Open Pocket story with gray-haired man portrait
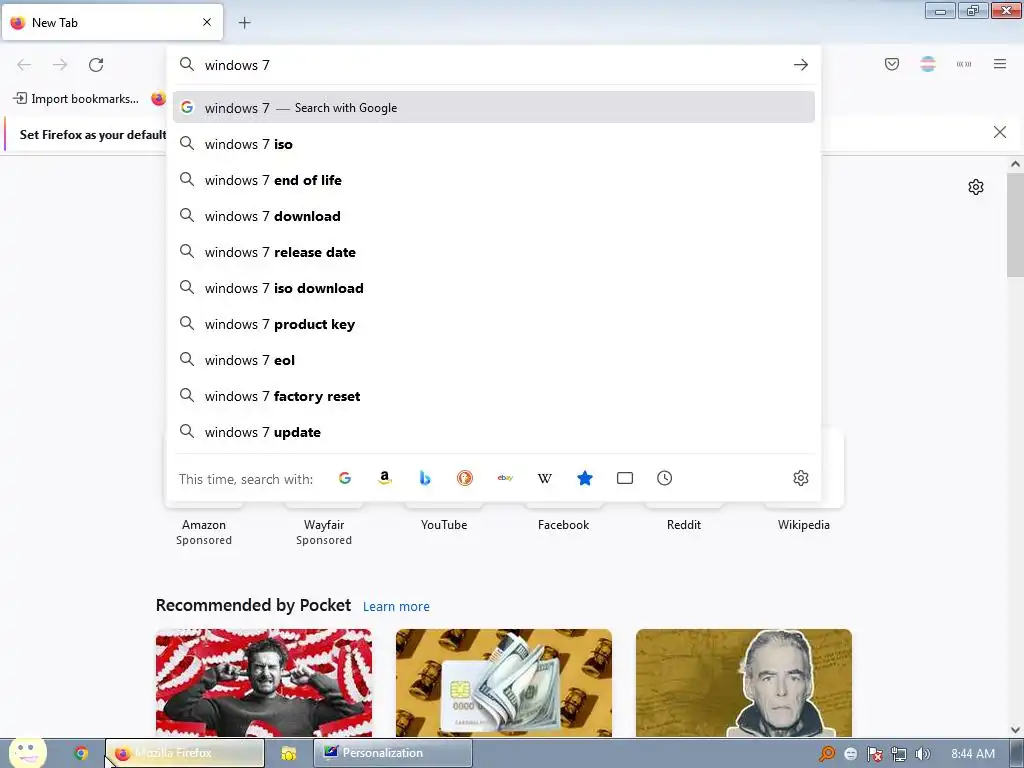This screenshot has width=1024, height=768. 744,683
